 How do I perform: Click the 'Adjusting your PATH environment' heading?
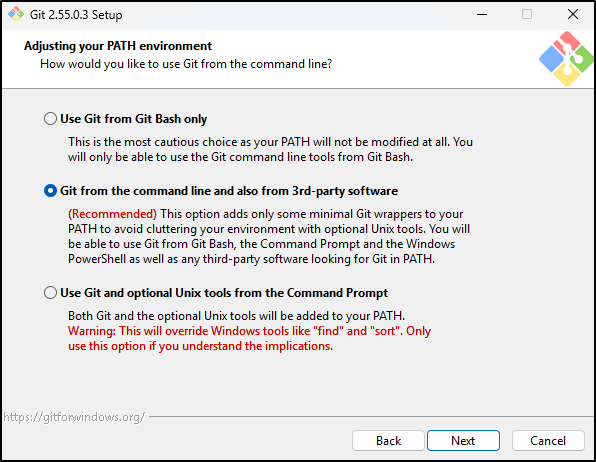point(118,46)
